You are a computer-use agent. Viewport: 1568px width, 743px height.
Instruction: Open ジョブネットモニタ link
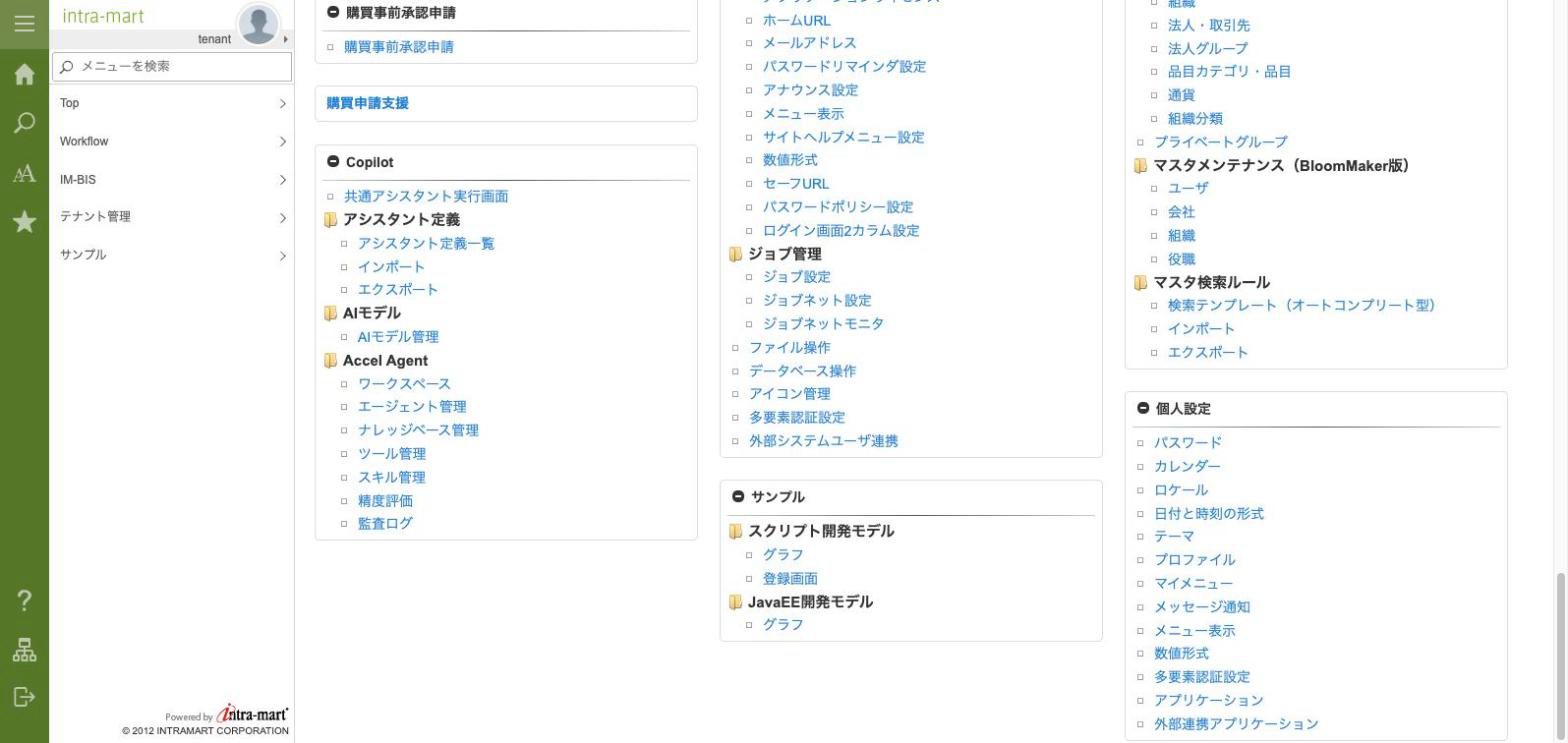tap(823, 324)
